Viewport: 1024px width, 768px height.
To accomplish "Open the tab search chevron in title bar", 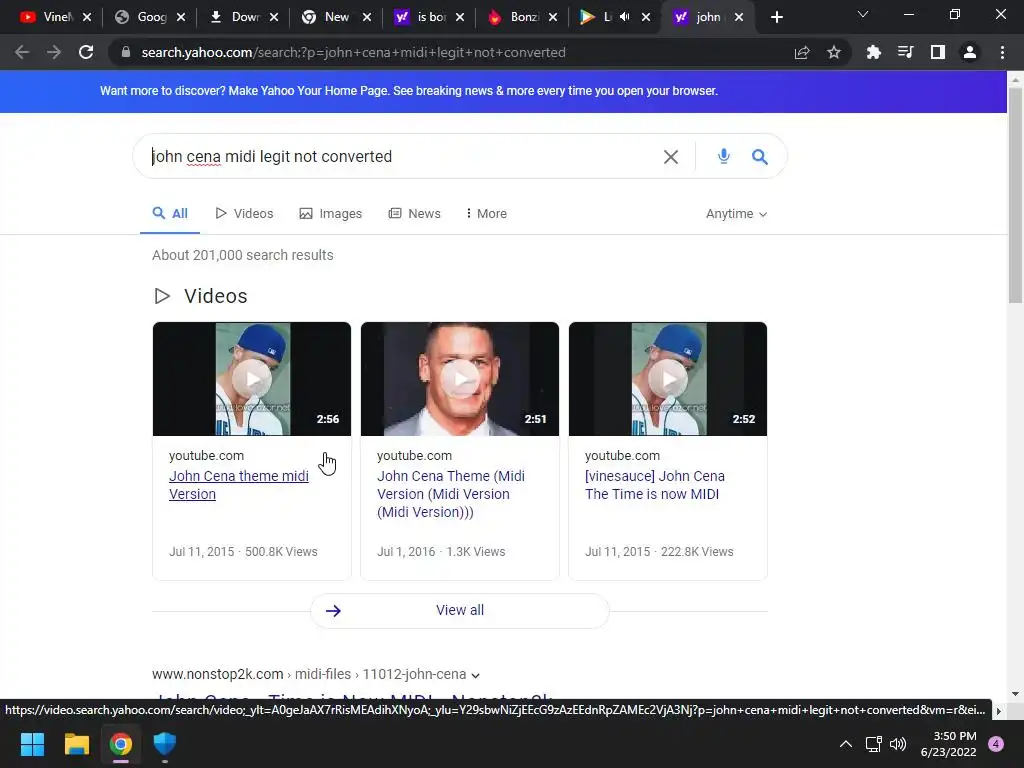I will (x=863, y=14).
